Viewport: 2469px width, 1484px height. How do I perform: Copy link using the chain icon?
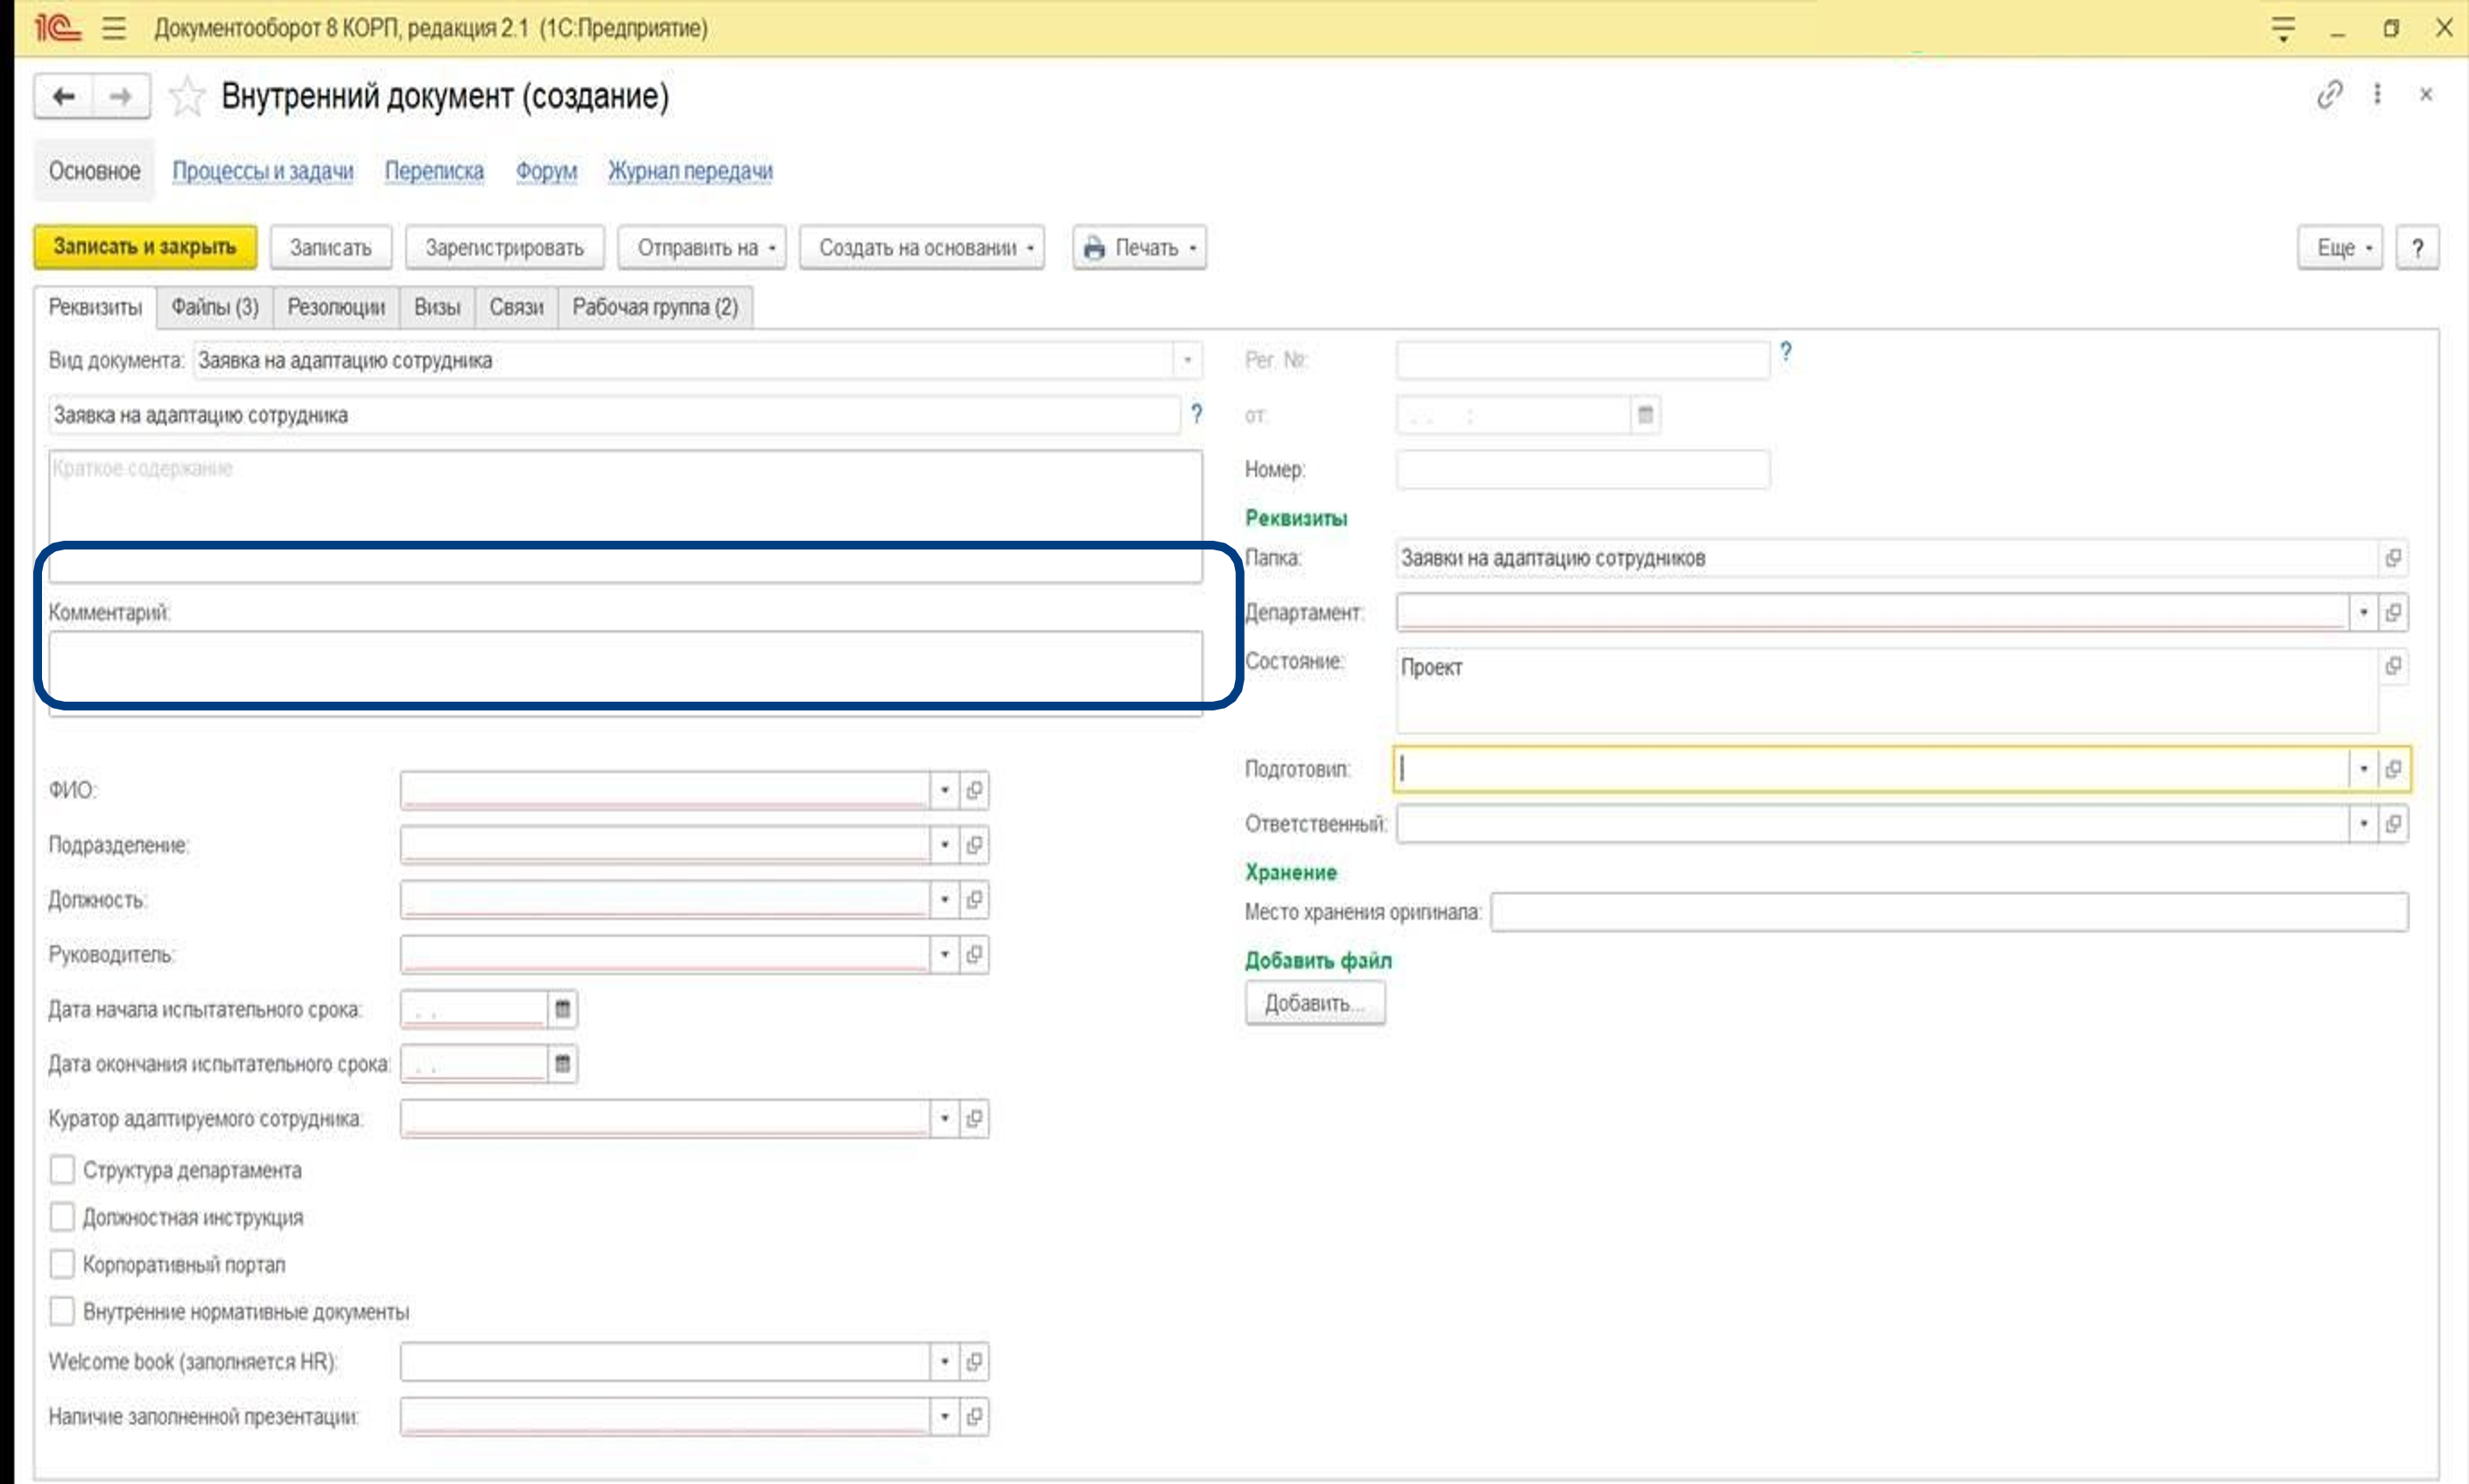[2330, 94]
